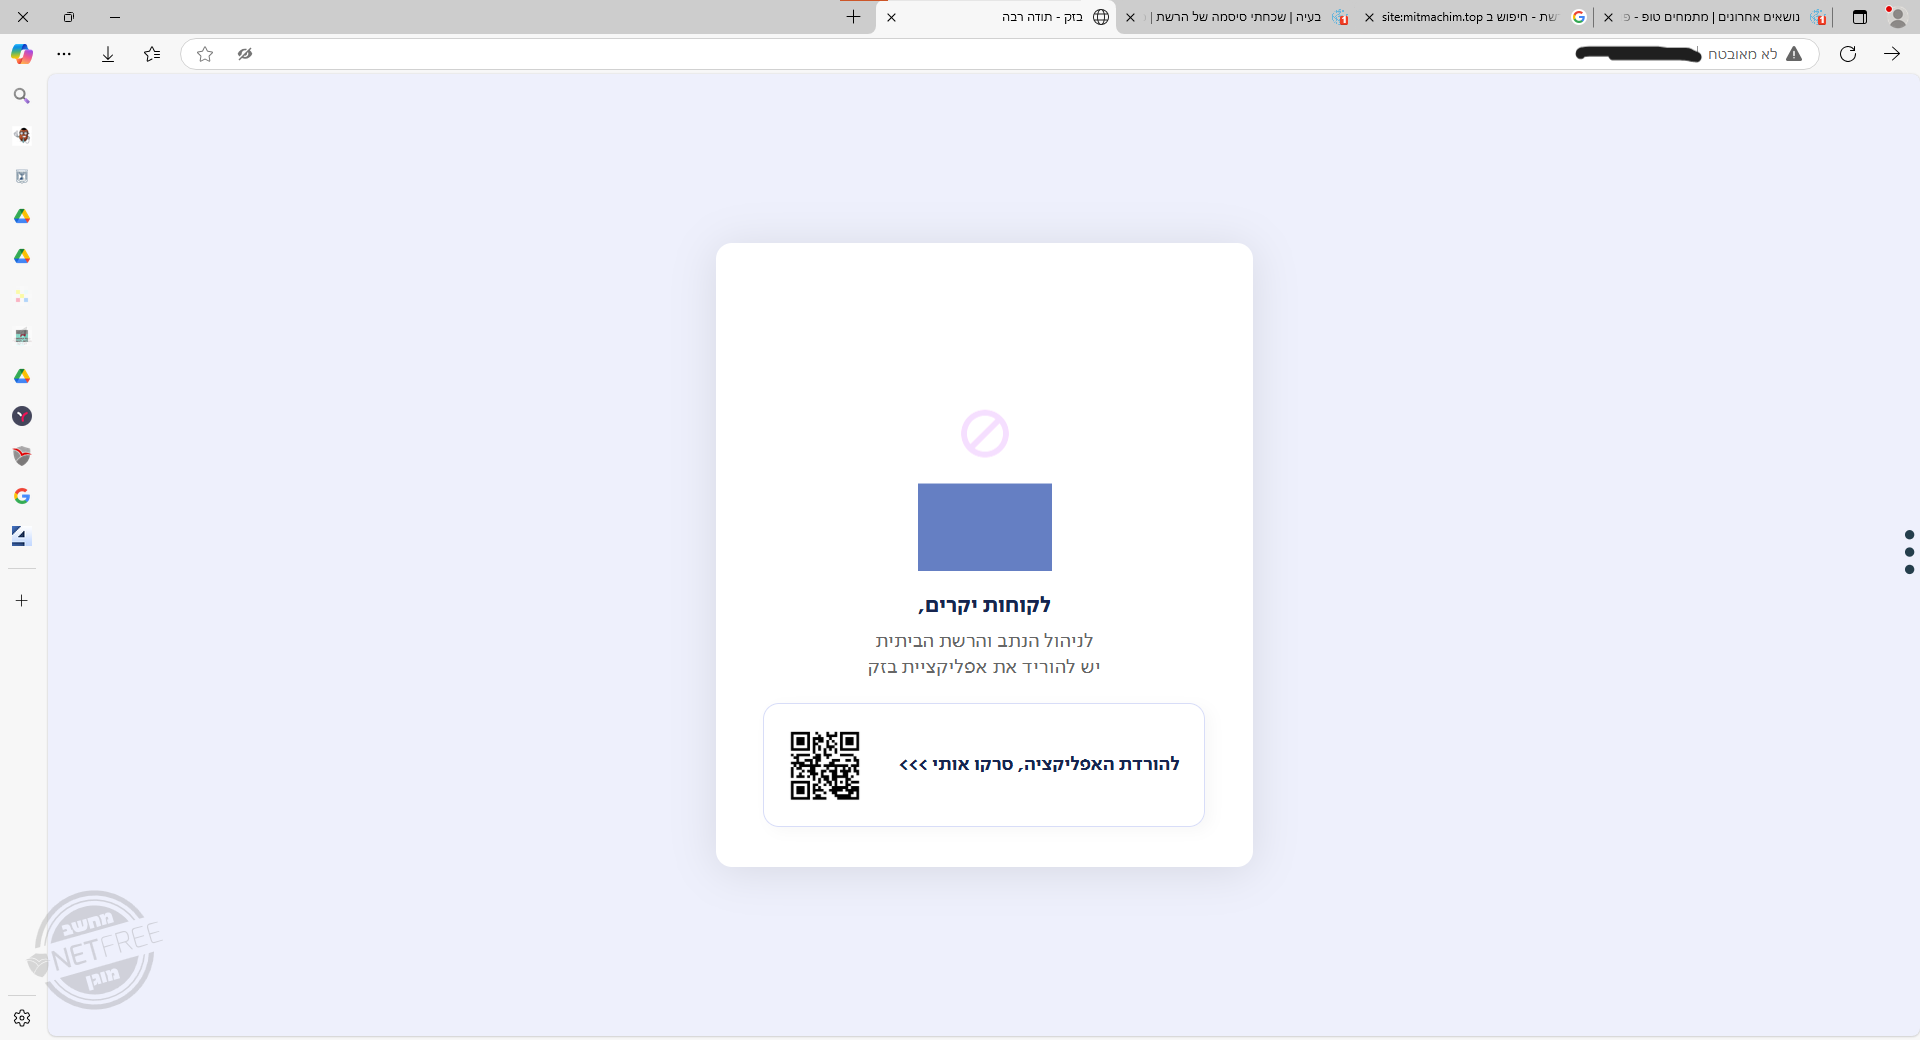The width and height of the screenshot is (1920, 1040).
Task: Close the 'נושאים אחרונים' tab
Action: [x=1608, y=17]
